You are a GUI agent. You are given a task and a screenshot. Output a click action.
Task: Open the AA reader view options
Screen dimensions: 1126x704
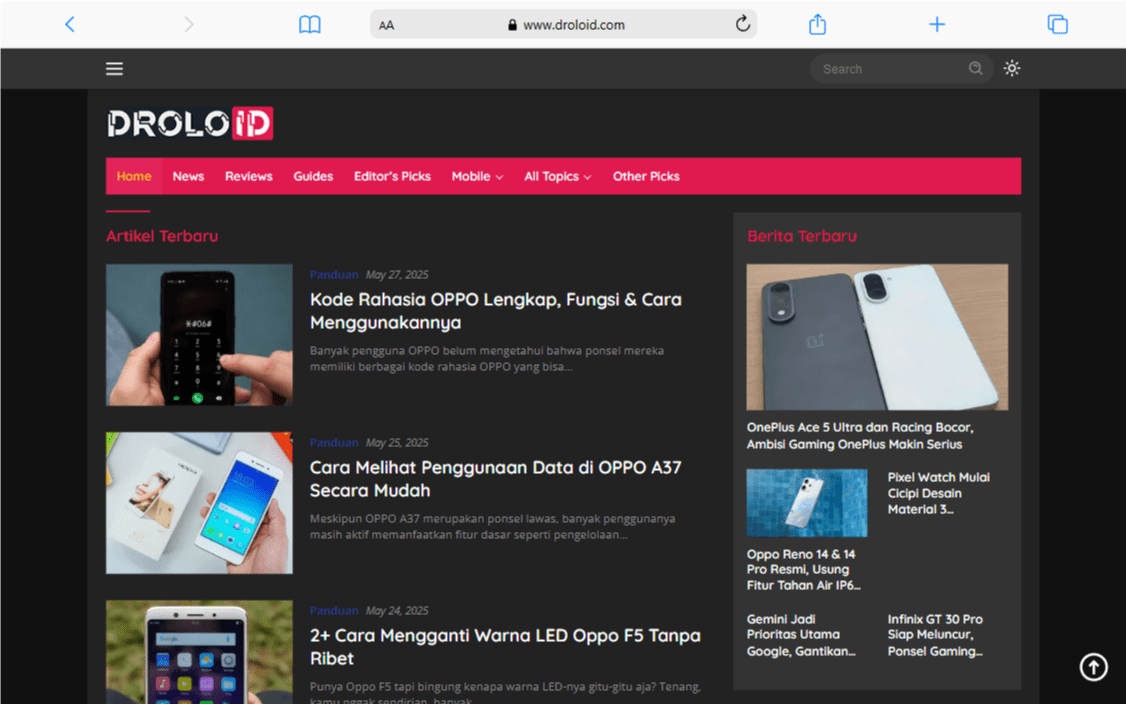coord(386,25)
